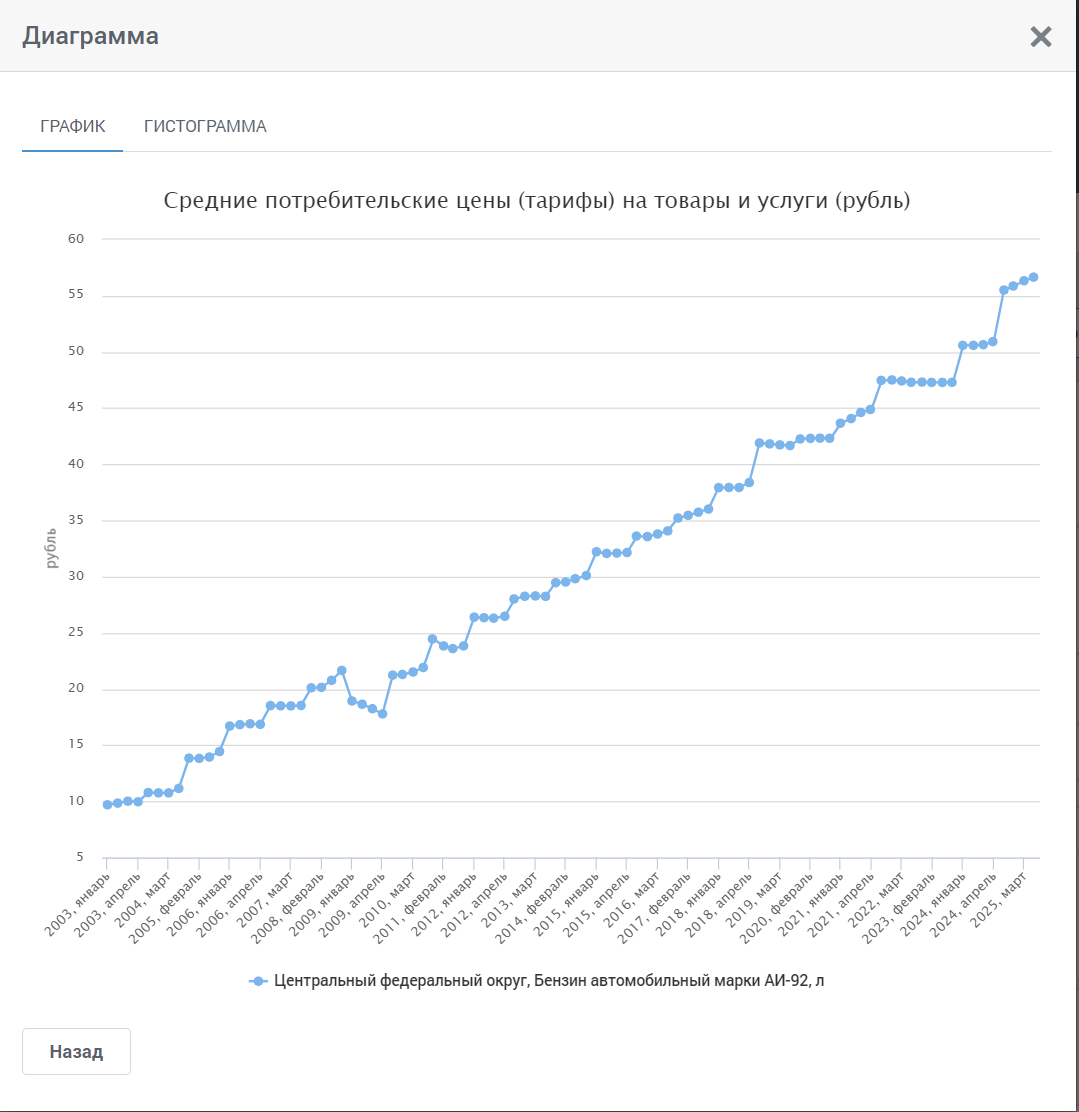Click the chart title text
1079x1112 pixels.
tap(537, 200)
